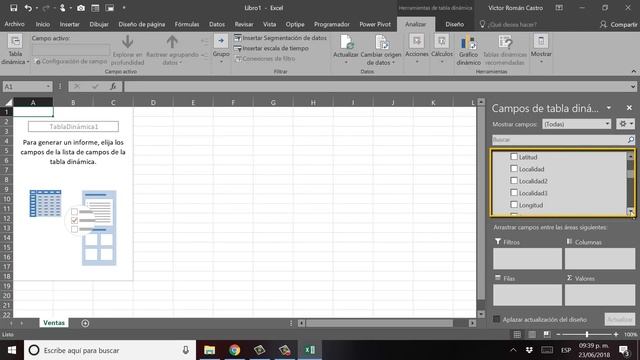Open the pivot fields pane options arrow

(x=609, y=108)
